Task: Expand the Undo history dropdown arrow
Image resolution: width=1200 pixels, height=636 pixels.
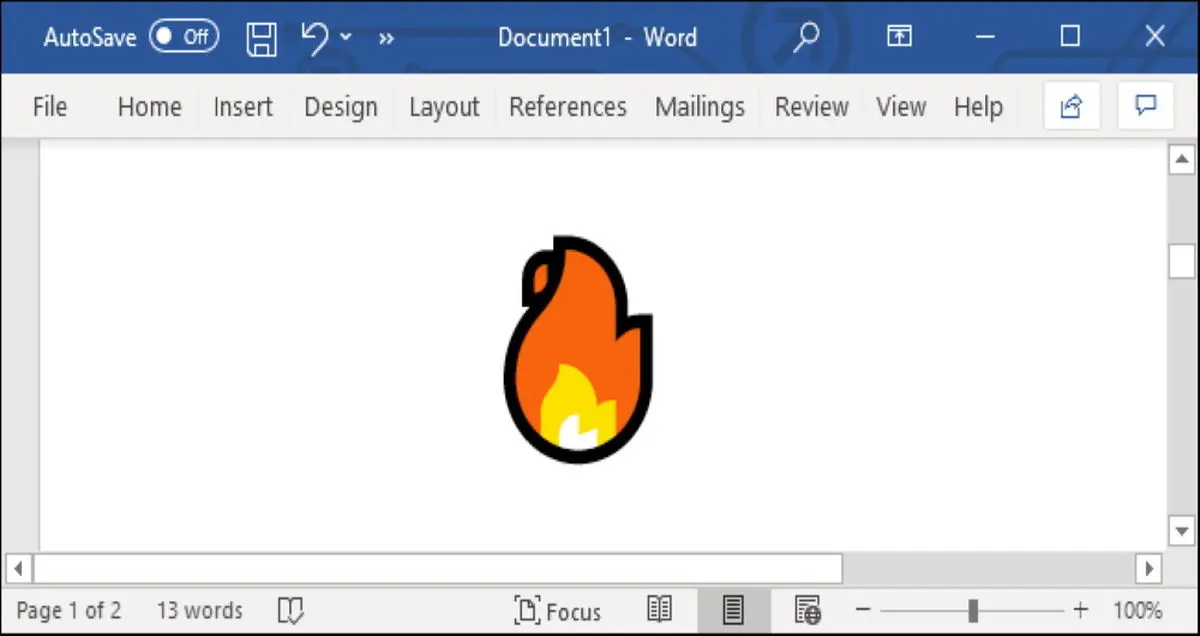Action: [x=346, y=38]
